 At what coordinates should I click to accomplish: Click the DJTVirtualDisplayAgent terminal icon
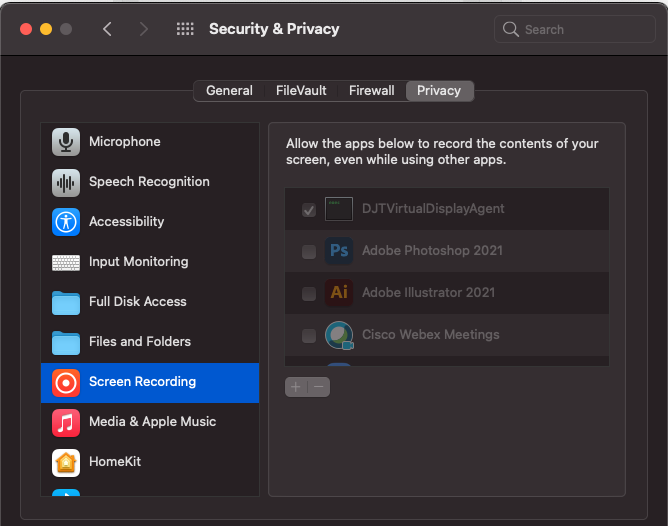coord(339,209)
